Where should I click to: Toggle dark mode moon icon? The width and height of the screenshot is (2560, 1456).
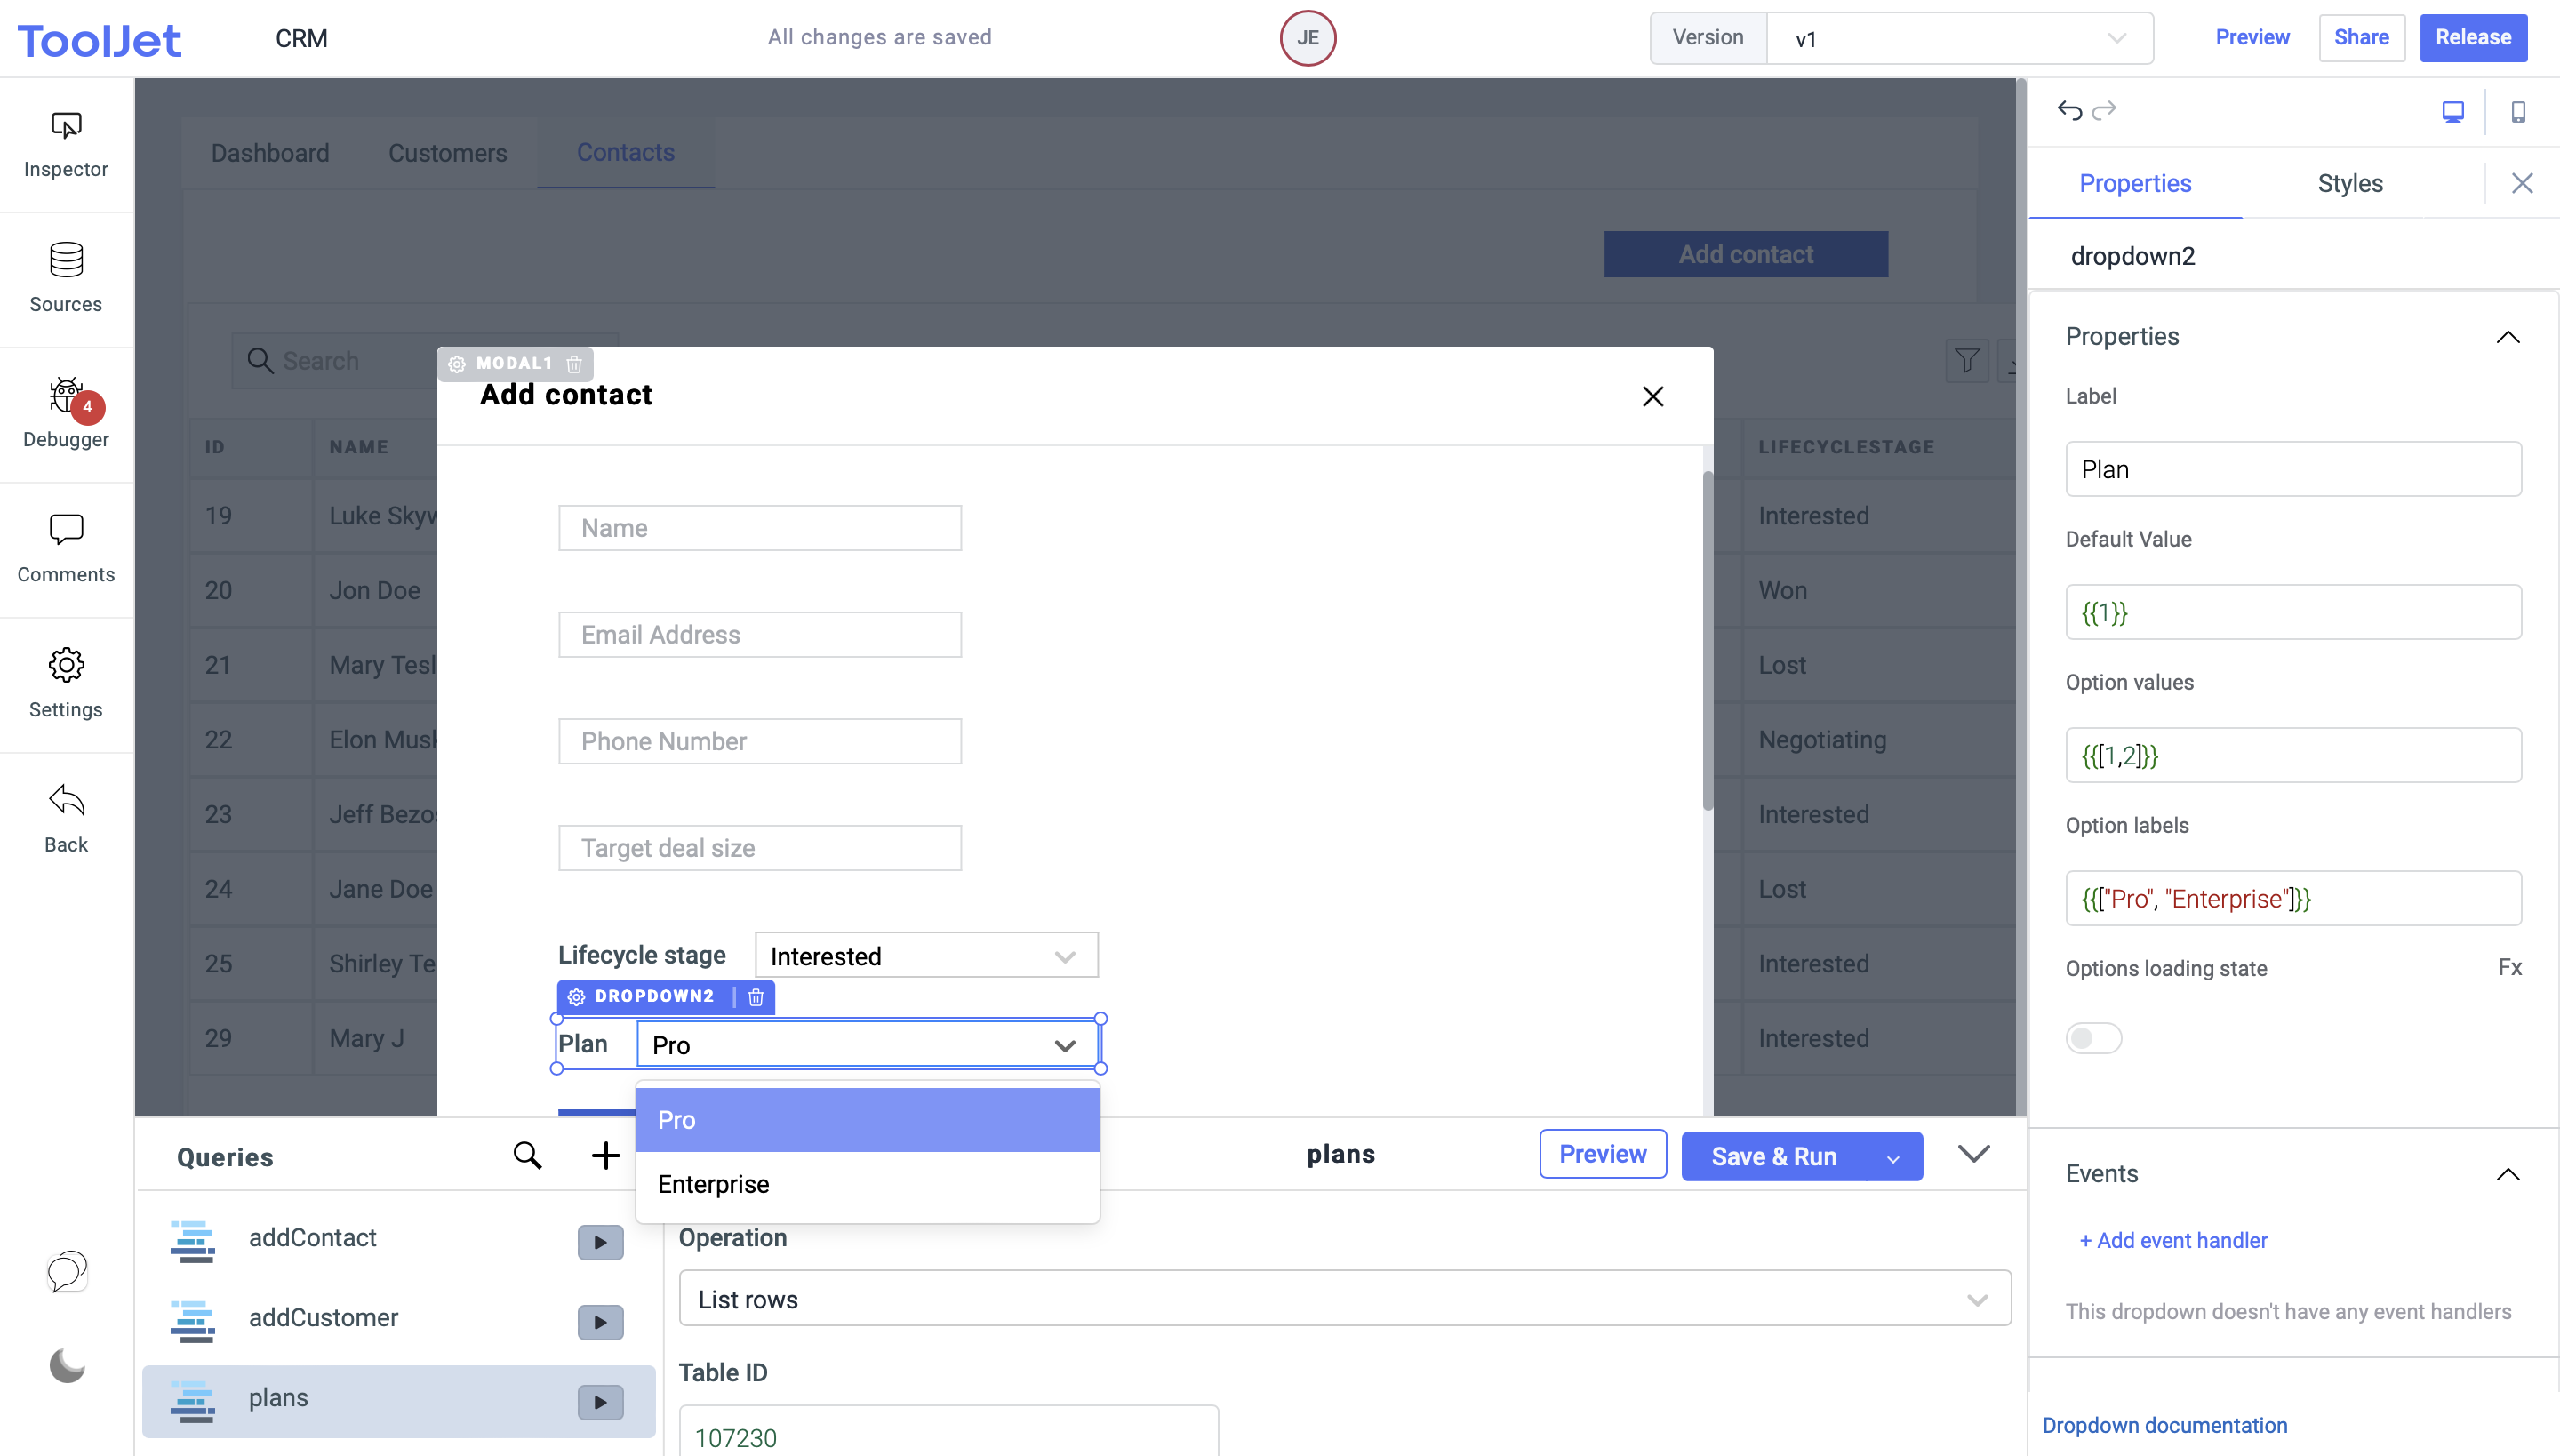pyautogui.click(x=67, y=1366)
